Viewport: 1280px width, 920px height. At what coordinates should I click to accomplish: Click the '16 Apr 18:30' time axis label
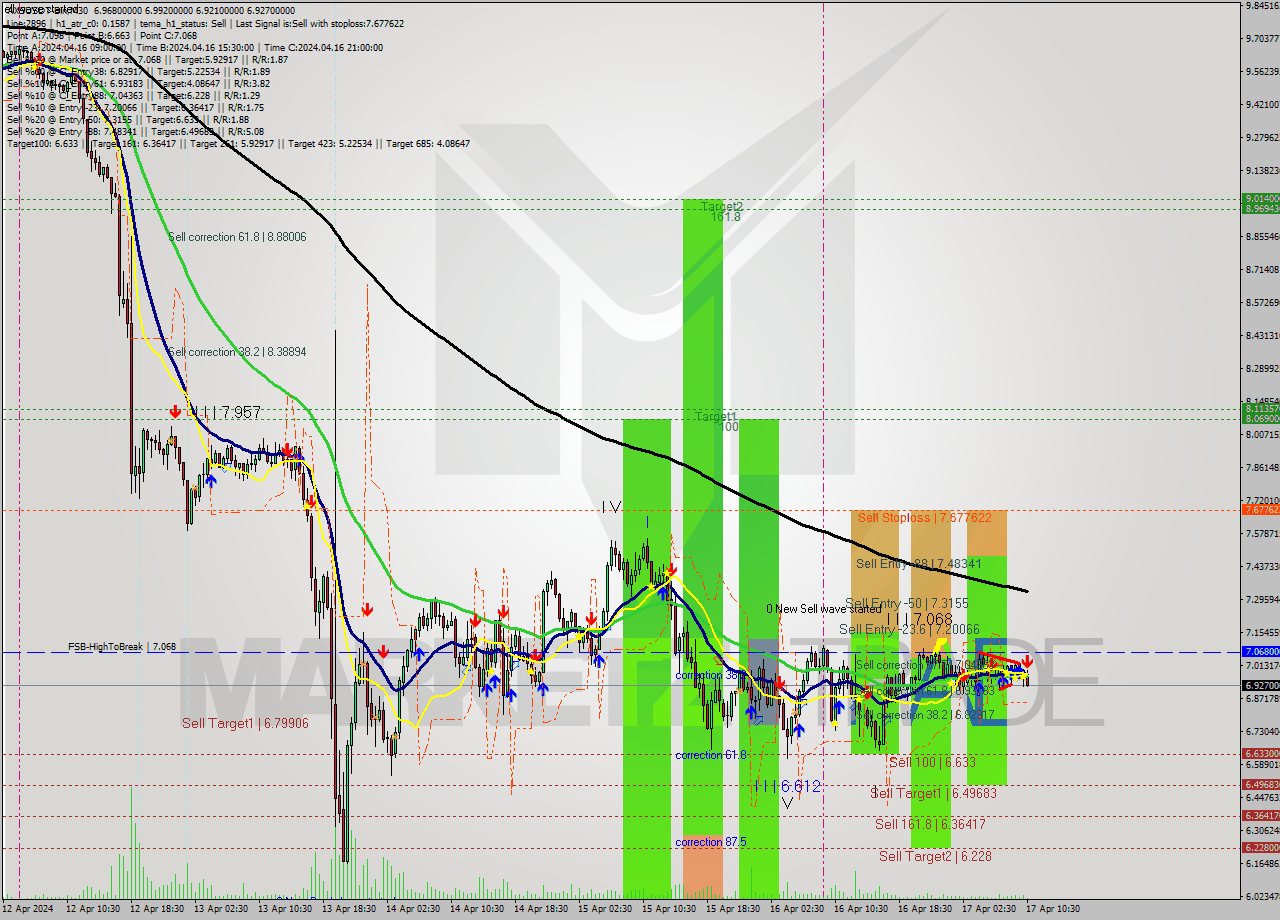point(925,909)
